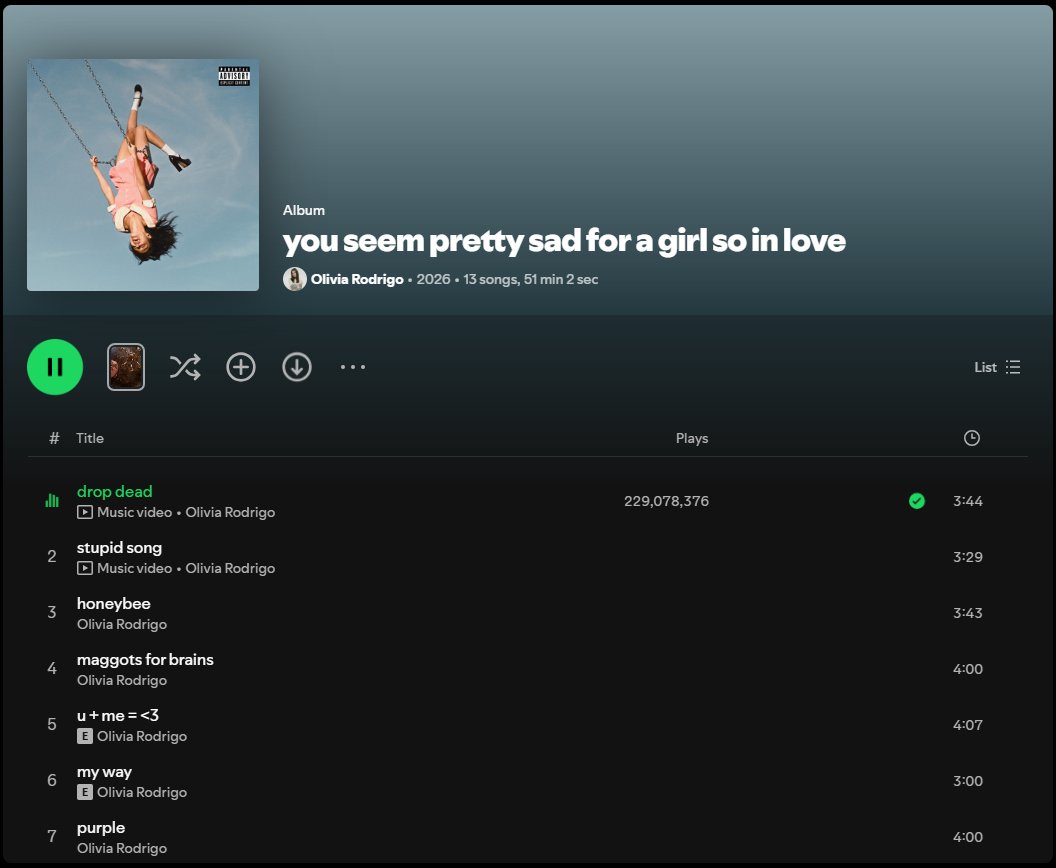This screenshot has width=1056, height=868.
Task: Click the # column header
Action: pos(54,438)
